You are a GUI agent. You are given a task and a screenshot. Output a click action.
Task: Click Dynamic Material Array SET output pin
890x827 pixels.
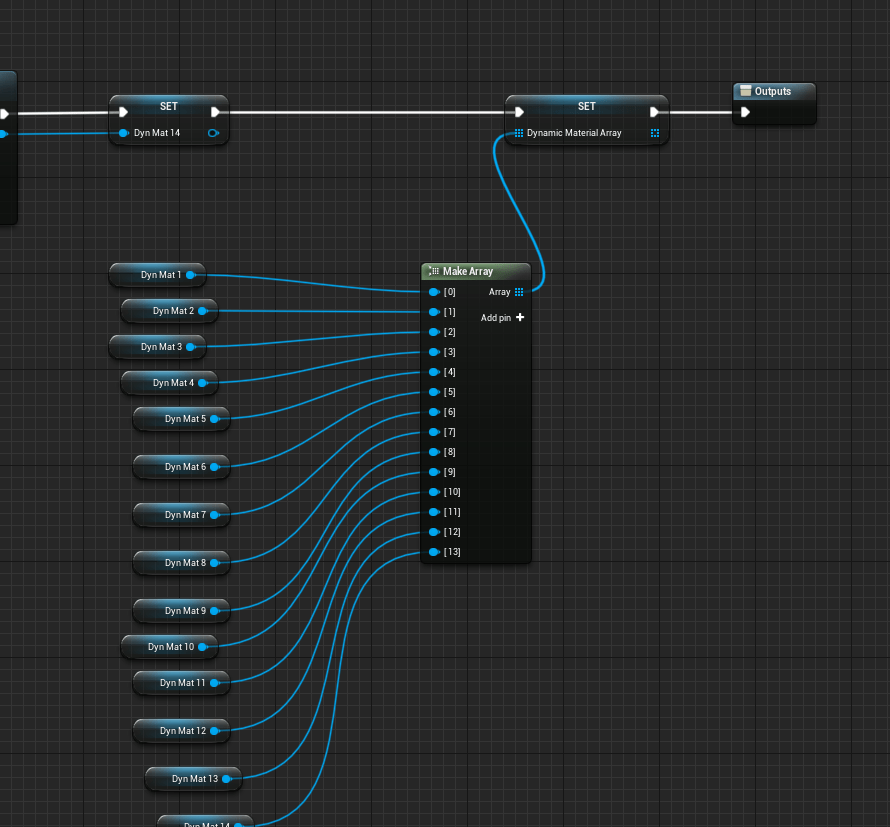(655, 133)
